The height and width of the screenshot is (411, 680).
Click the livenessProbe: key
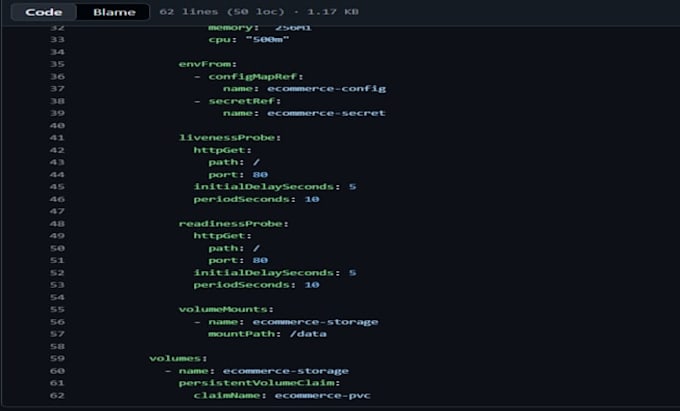230,138
